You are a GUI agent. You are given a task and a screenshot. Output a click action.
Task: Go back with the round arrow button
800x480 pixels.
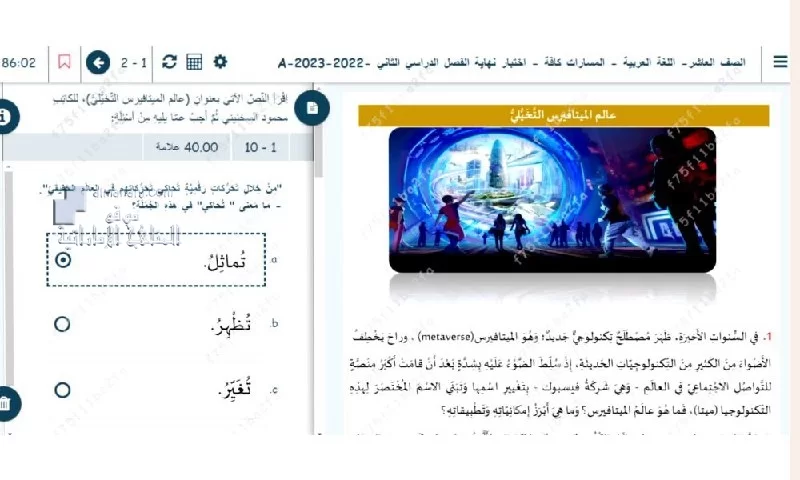click(x=98, y=63)
